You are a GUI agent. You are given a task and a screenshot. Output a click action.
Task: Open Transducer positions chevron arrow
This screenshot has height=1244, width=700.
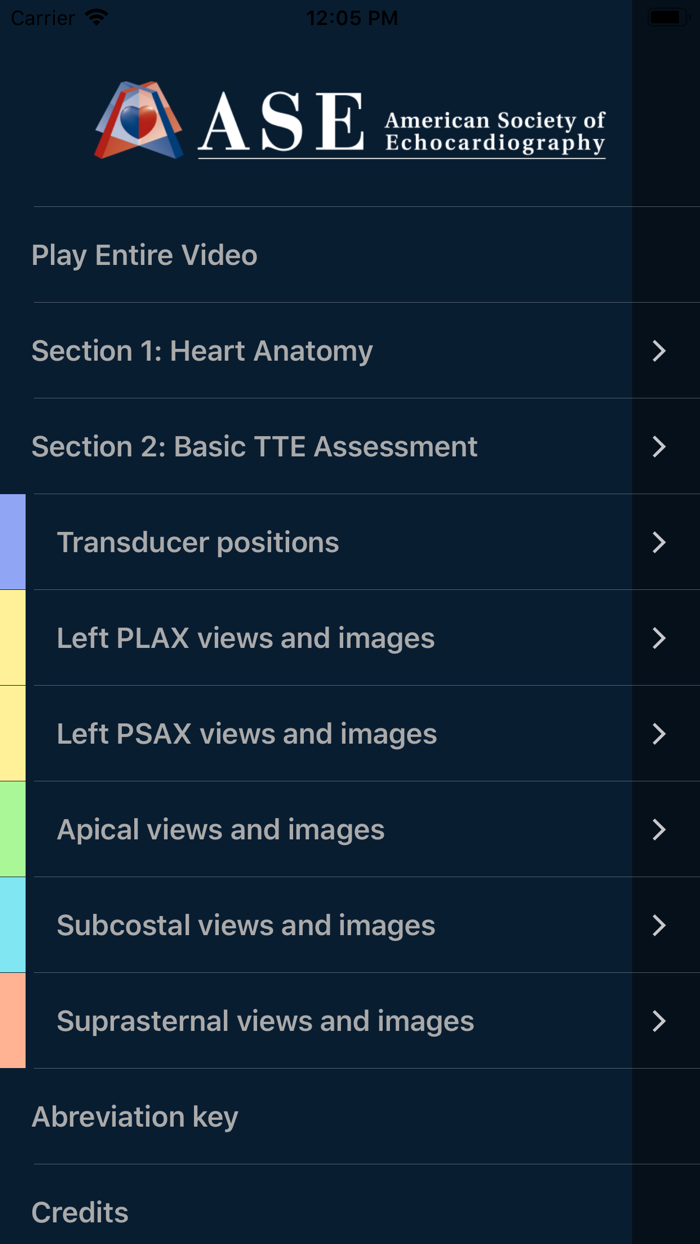tap(659, 542)
